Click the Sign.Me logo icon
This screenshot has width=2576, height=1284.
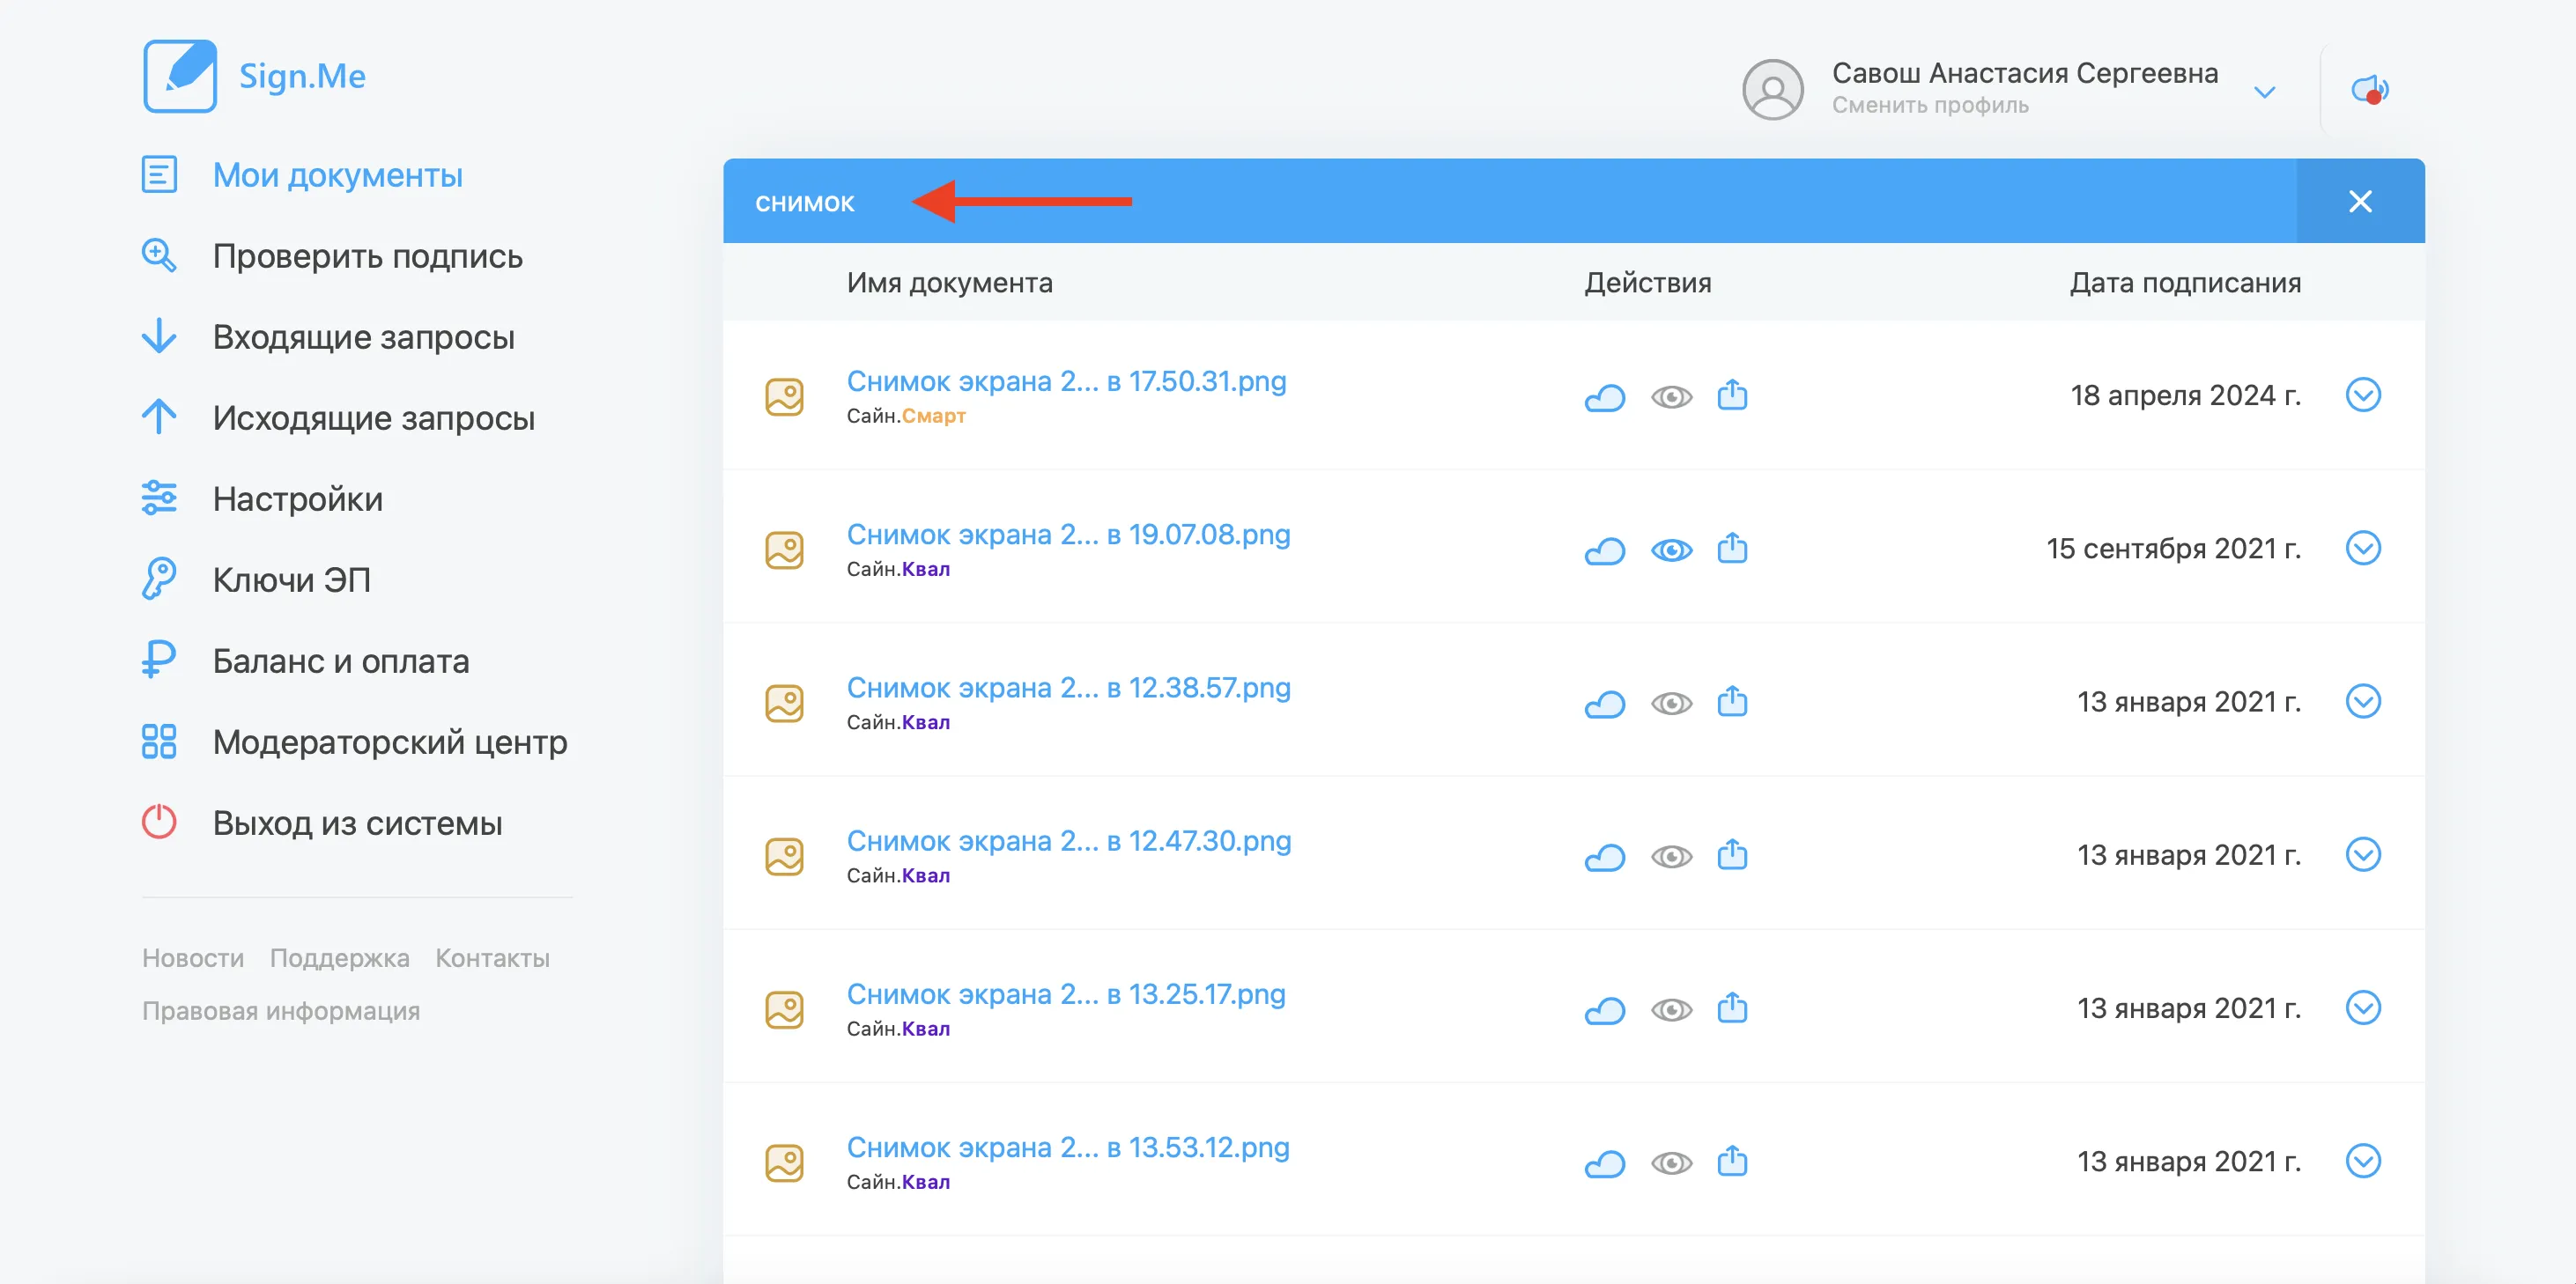tap(180, 76)
